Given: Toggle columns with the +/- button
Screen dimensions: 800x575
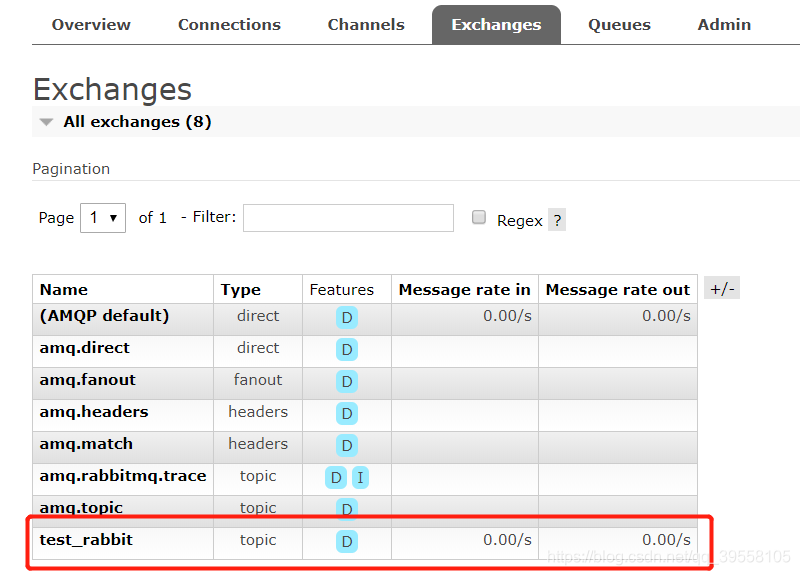Looking at the screenshot, I should point(722,289).
